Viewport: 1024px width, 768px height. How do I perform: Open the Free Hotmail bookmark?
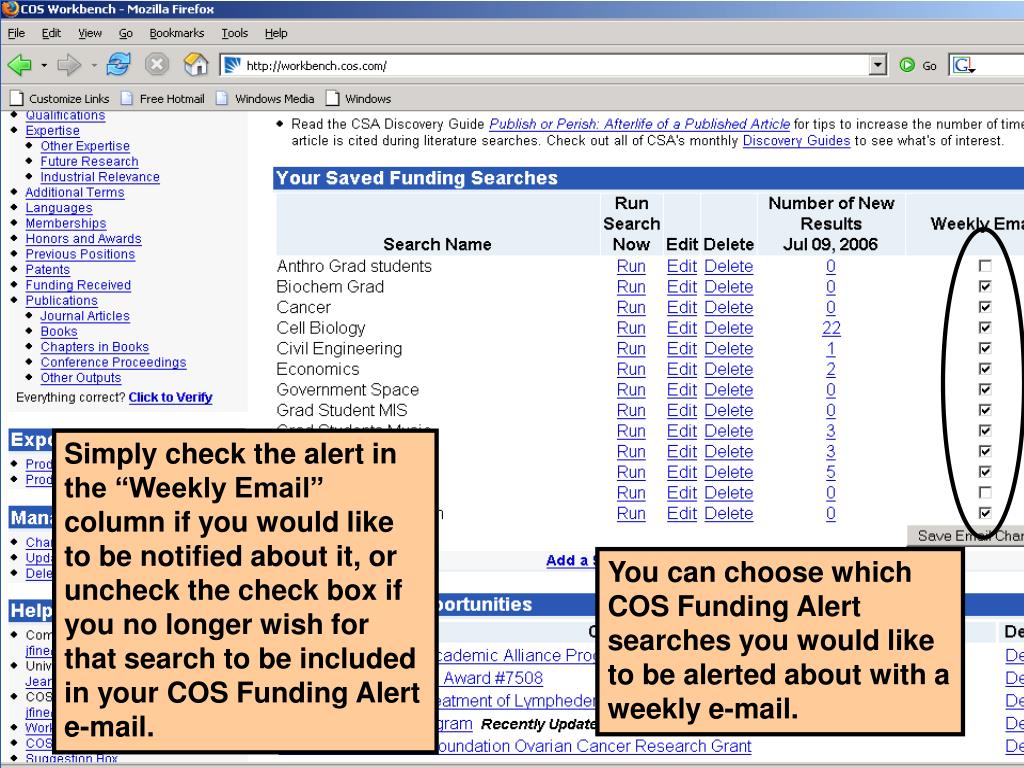(163, 99)
